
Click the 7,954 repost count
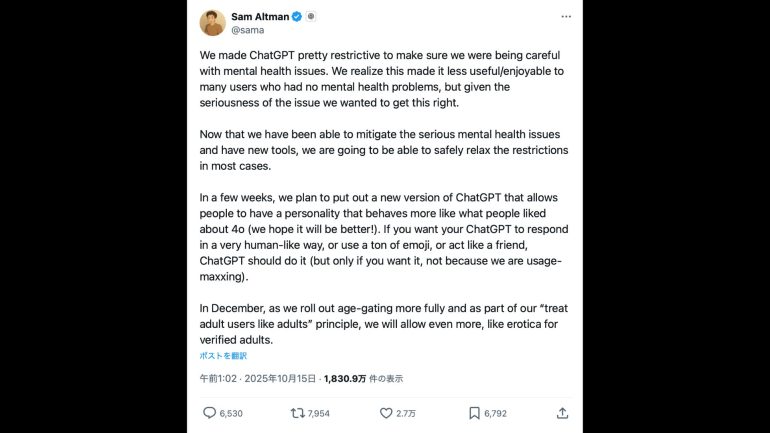(x=319, y=413)
